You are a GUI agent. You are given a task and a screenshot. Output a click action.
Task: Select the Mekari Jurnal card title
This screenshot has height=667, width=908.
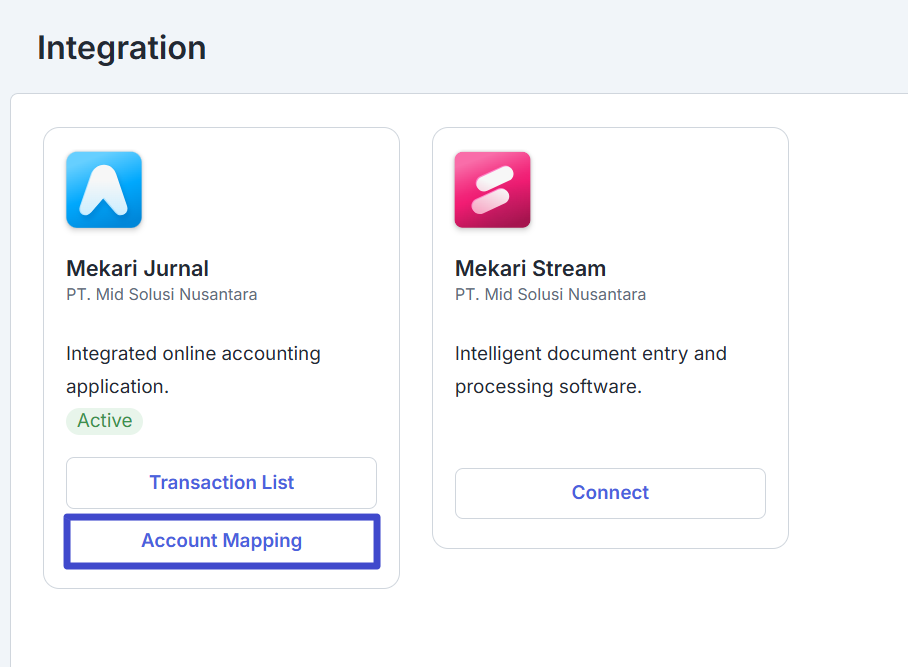coord(137,269)
